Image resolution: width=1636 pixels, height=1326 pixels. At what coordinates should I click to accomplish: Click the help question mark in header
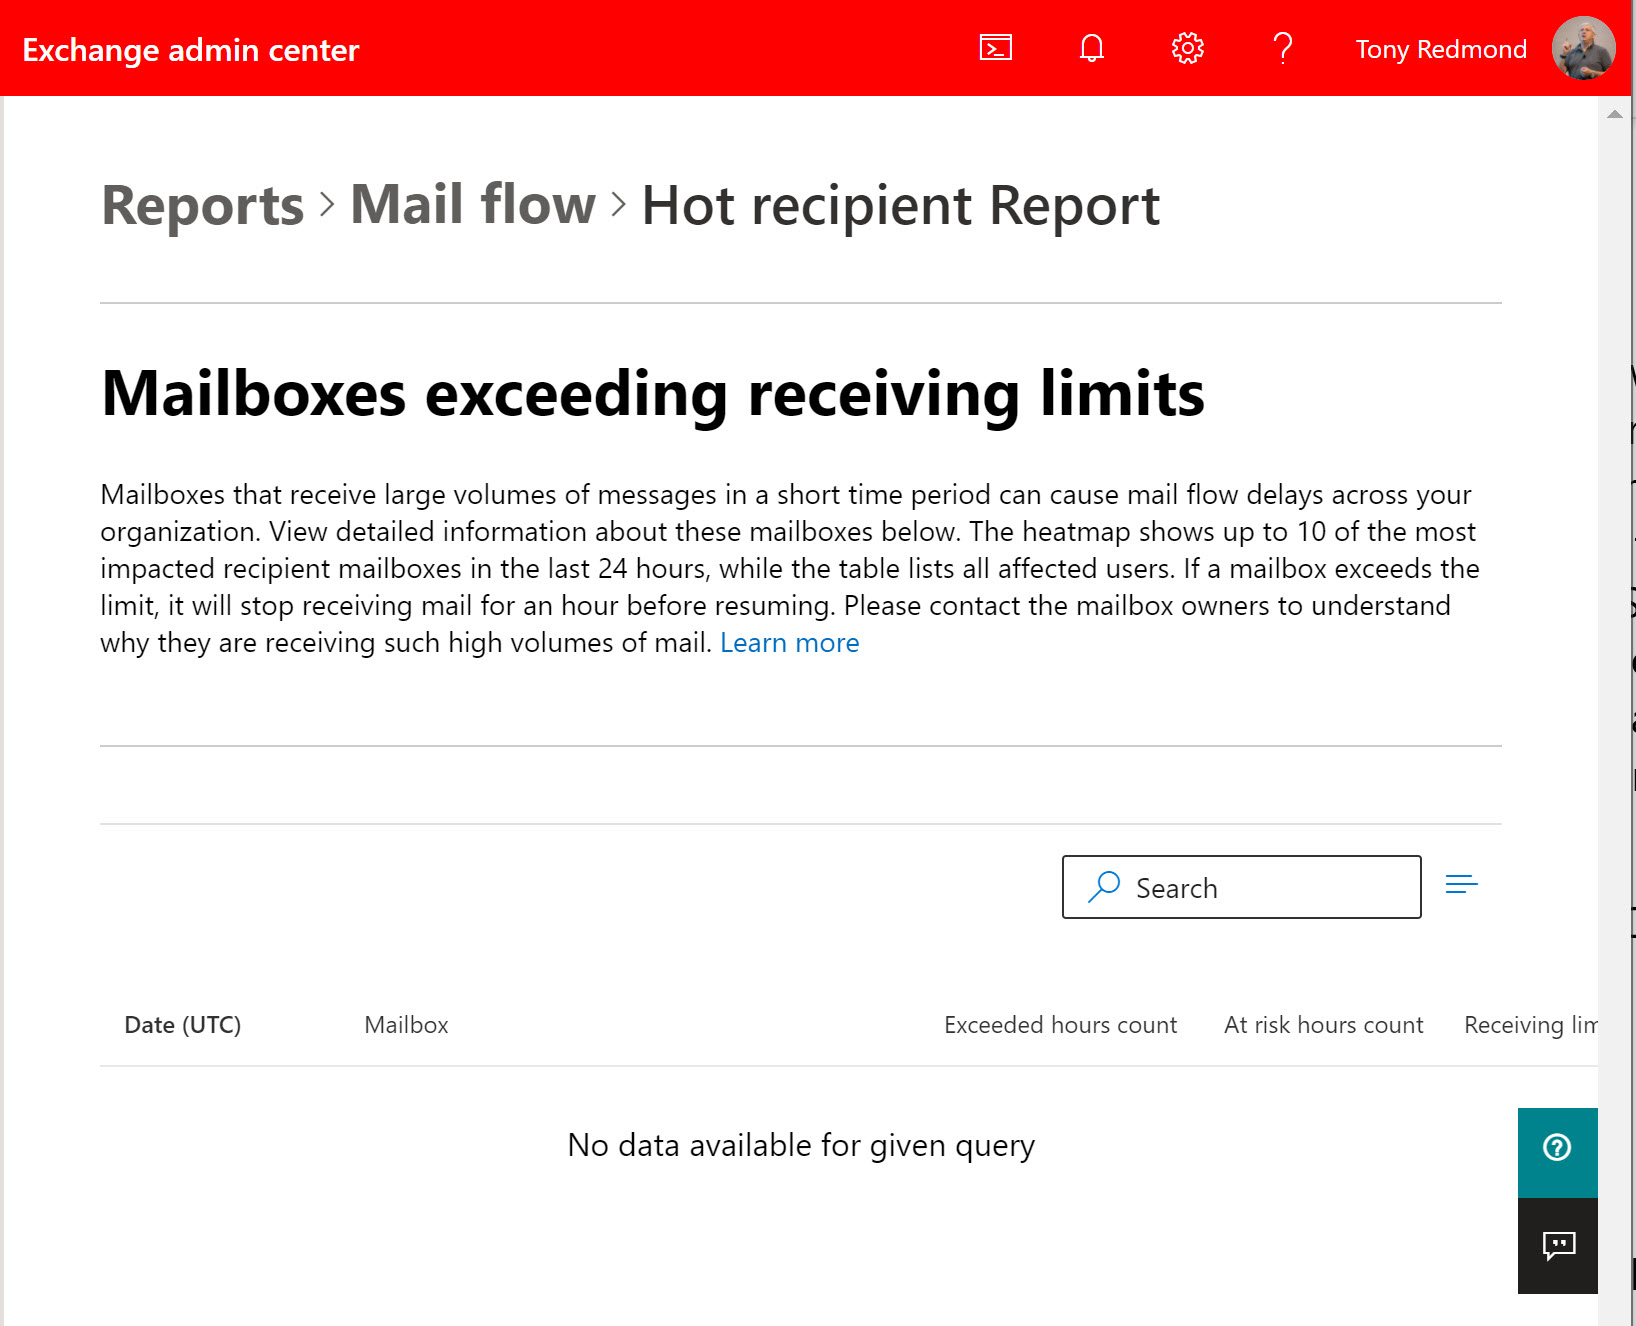pyautogui.click(x=1283, y=48)
